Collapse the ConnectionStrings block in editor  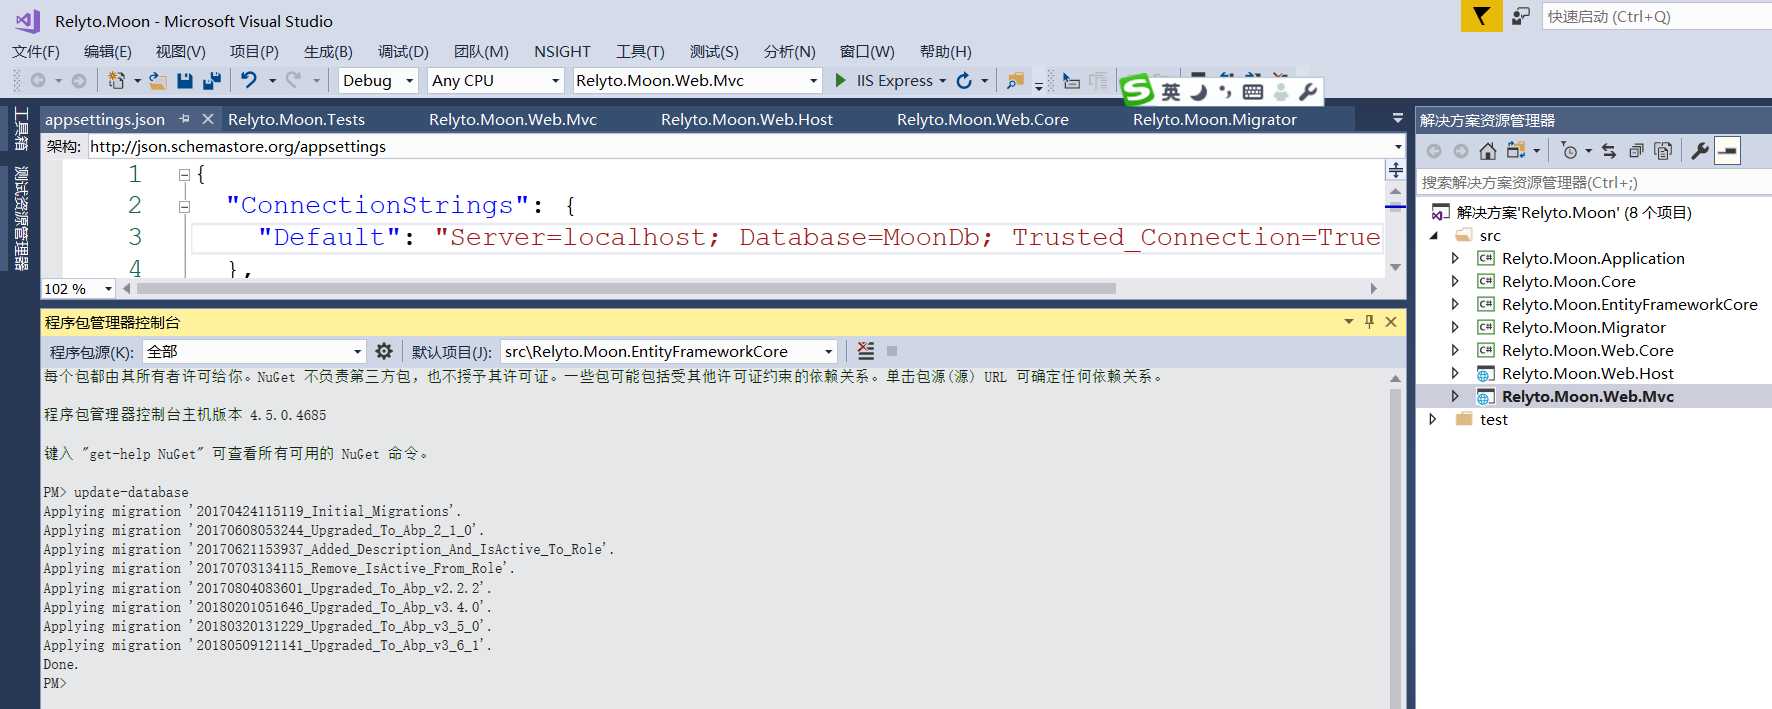pos(184,206)
